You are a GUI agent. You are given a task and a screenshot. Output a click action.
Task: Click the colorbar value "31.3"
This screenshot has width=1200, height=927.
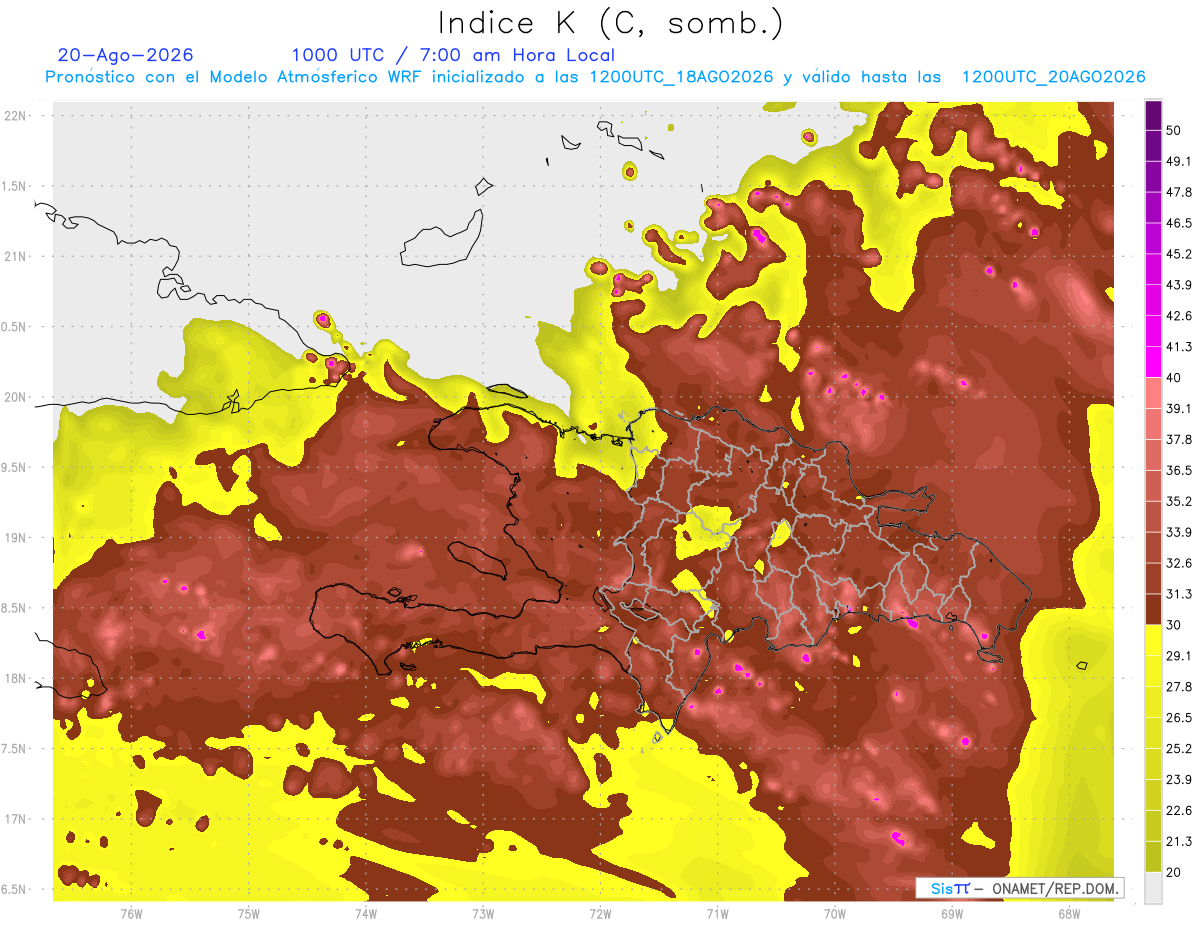1178,594
